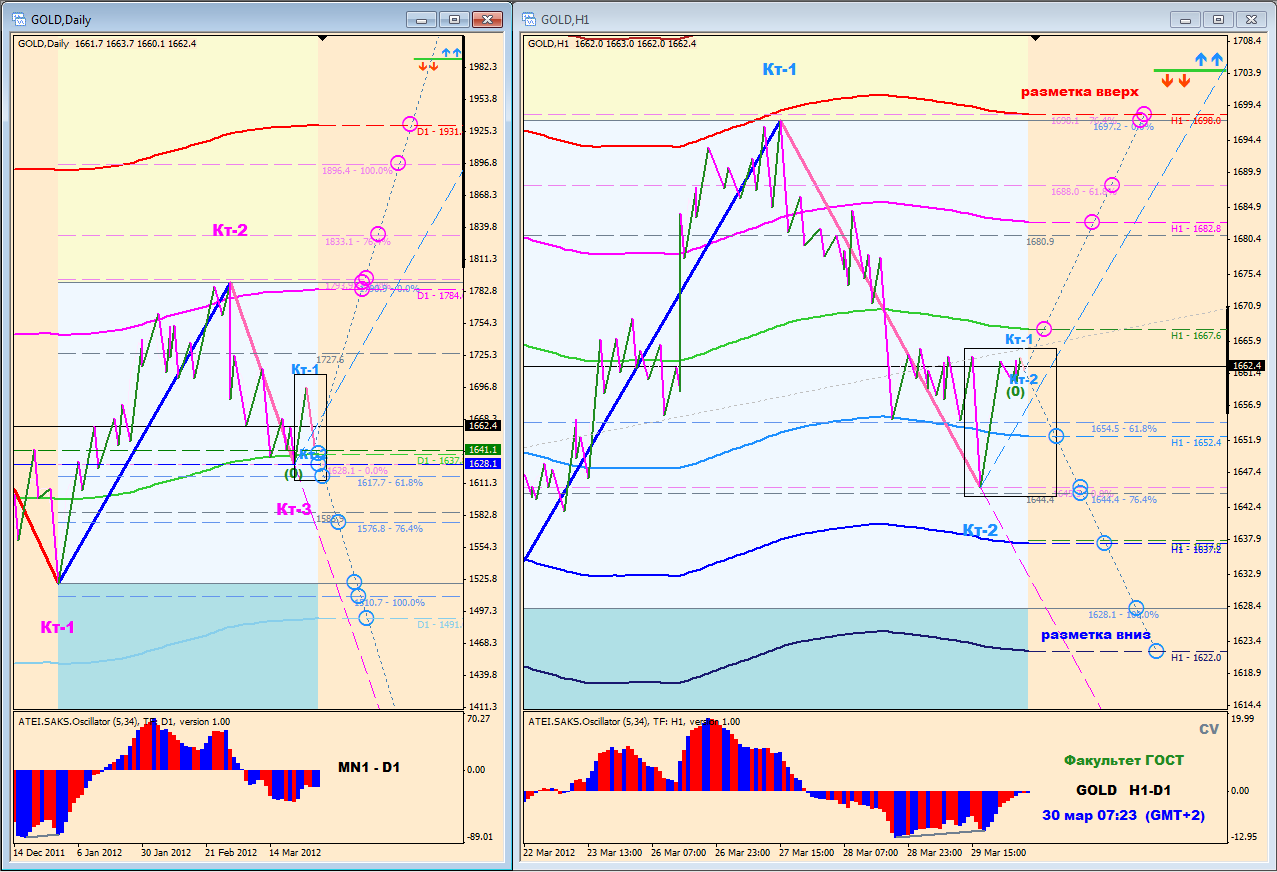The height and width of the screenshot is (872, 1277).
Task: Click the MN1 - D1 label
Action: [368, 767]
